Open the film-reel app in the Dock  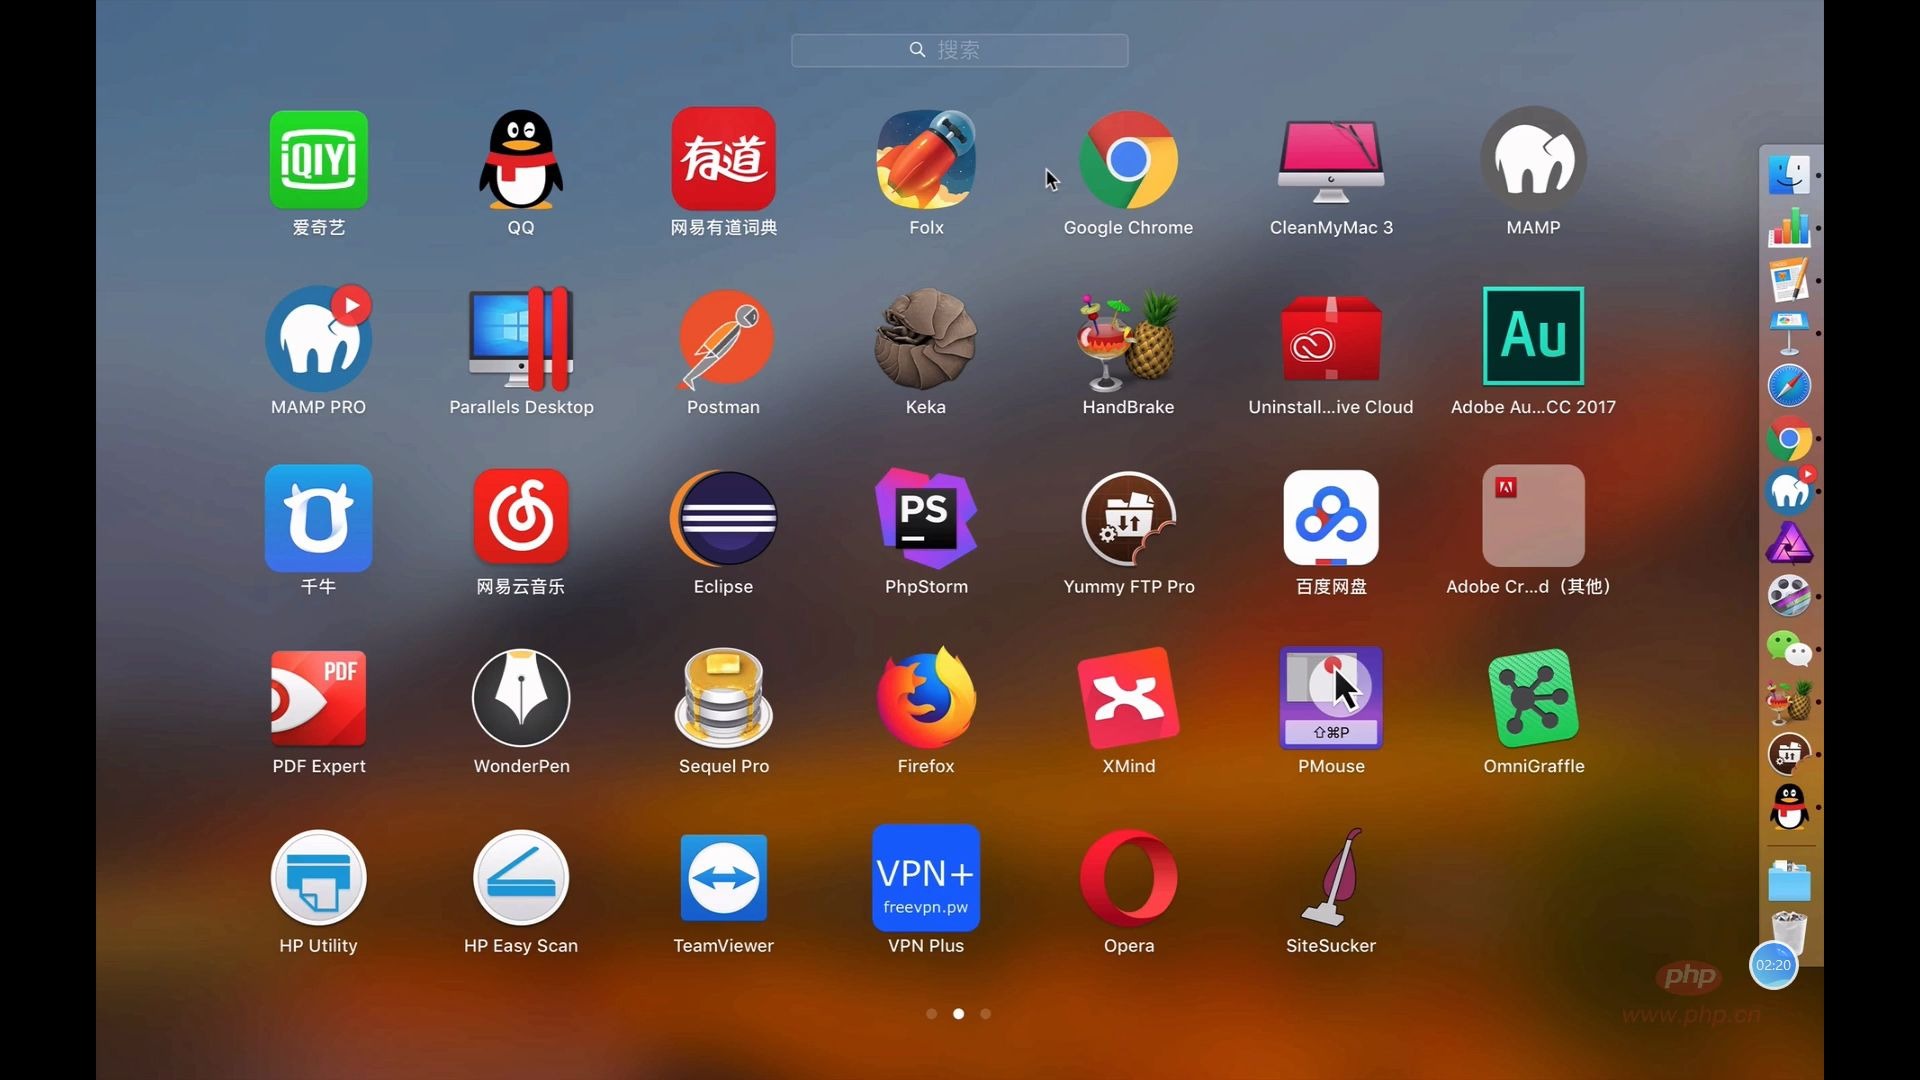pos(1789,597)
